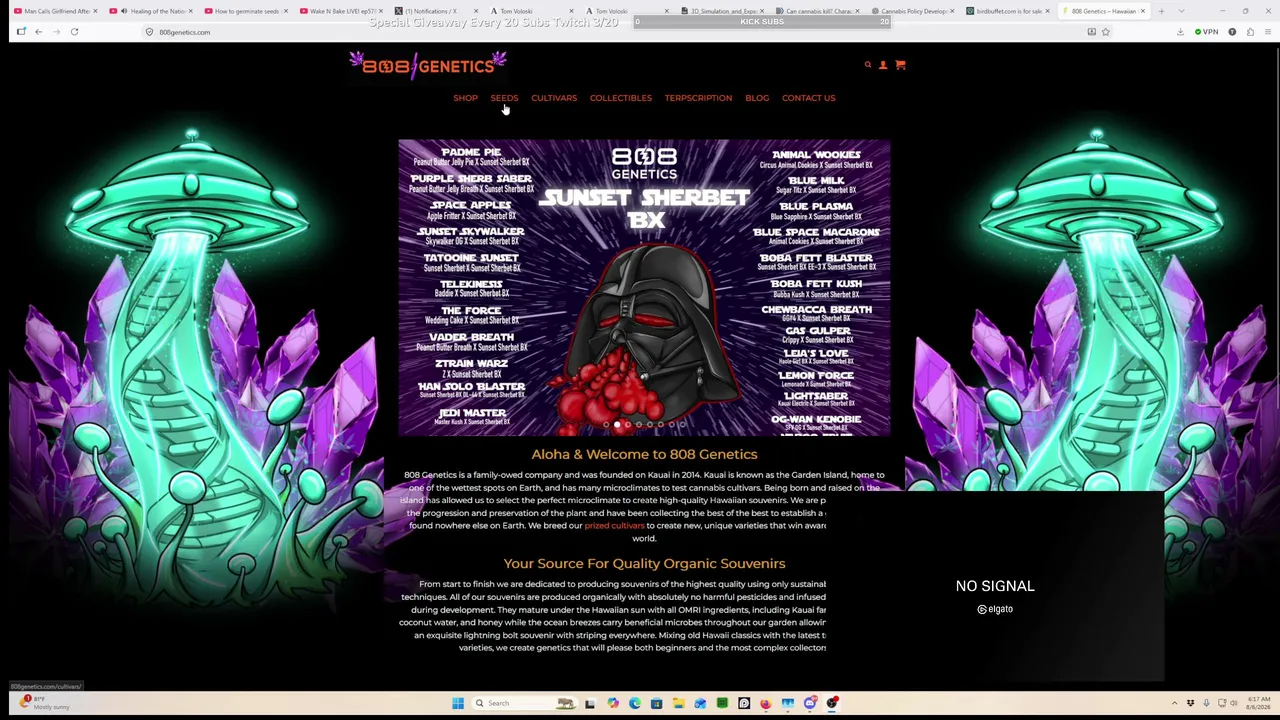This screenshot has height=720, width=1280.
Task: Open File Explorer from the taskbar
Action: click(678, 703)
